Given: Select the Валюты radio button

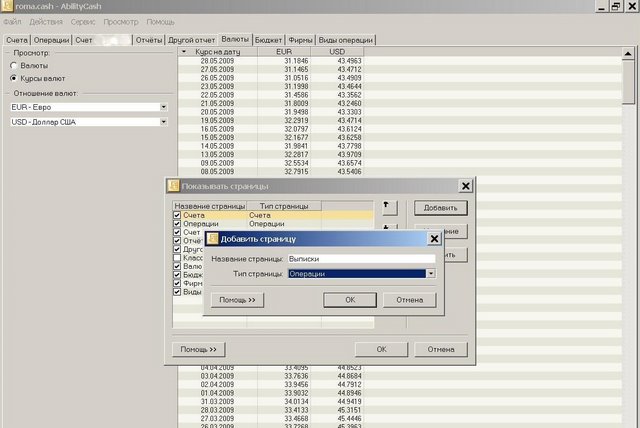Looking at the screenshot, I should (x=13, y=65).
